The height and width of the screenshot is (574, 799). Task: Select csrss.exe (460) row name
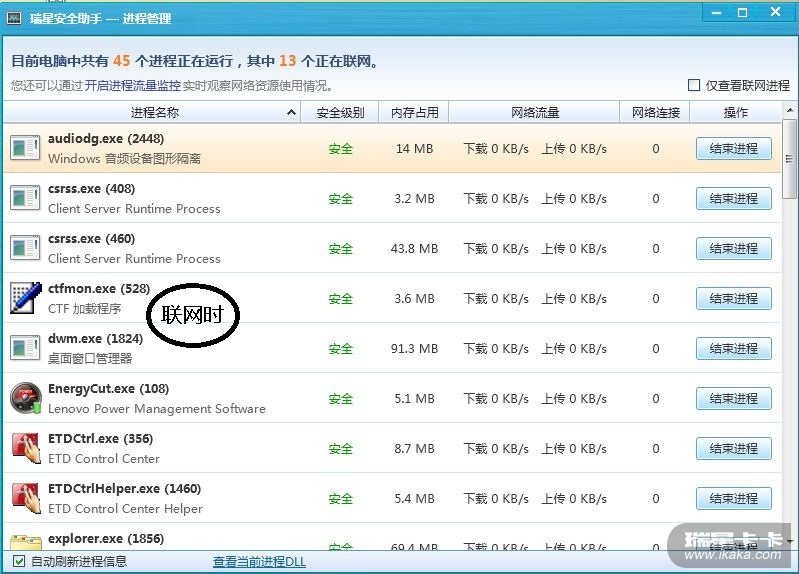point(92,239)
